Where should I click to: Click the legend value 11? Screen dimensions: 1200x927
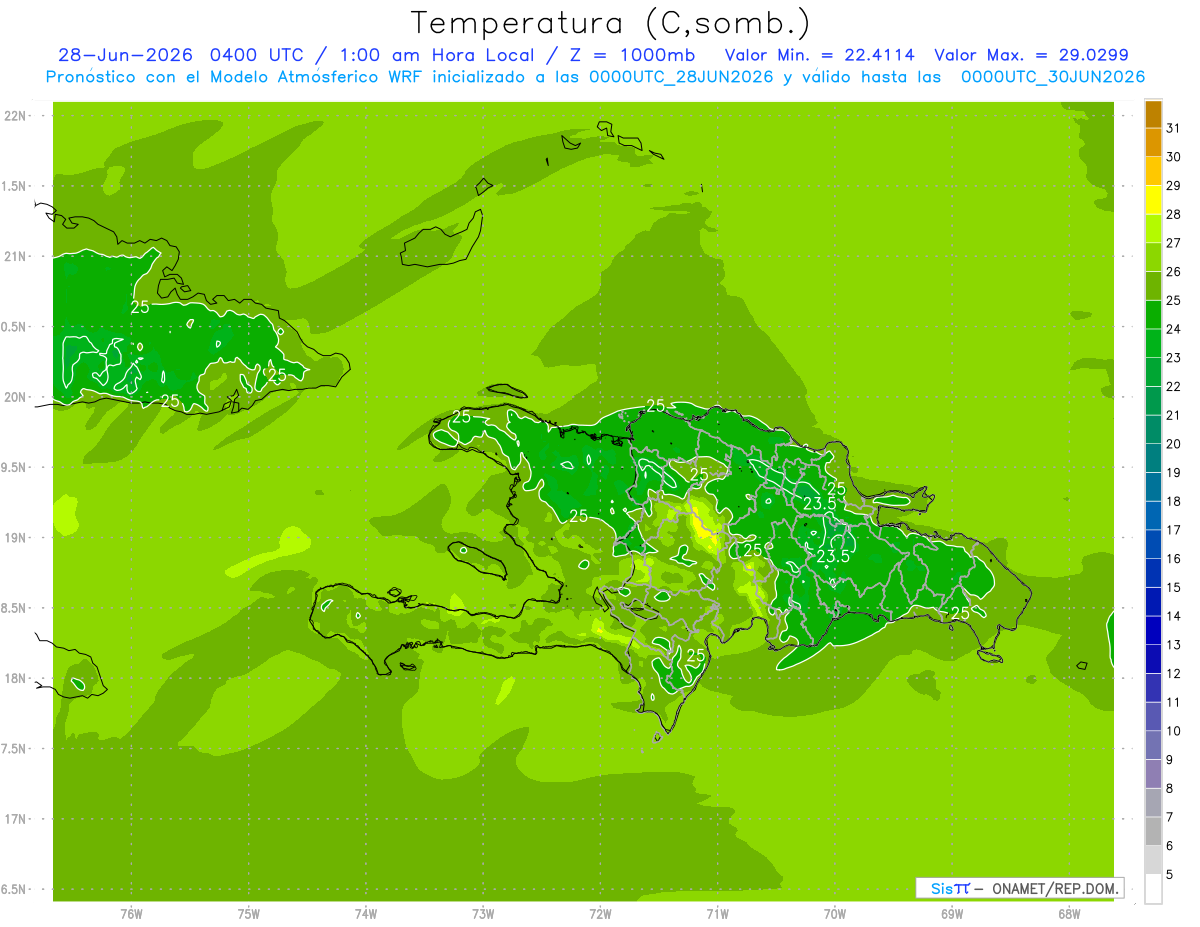click(x=1174, y=702)
